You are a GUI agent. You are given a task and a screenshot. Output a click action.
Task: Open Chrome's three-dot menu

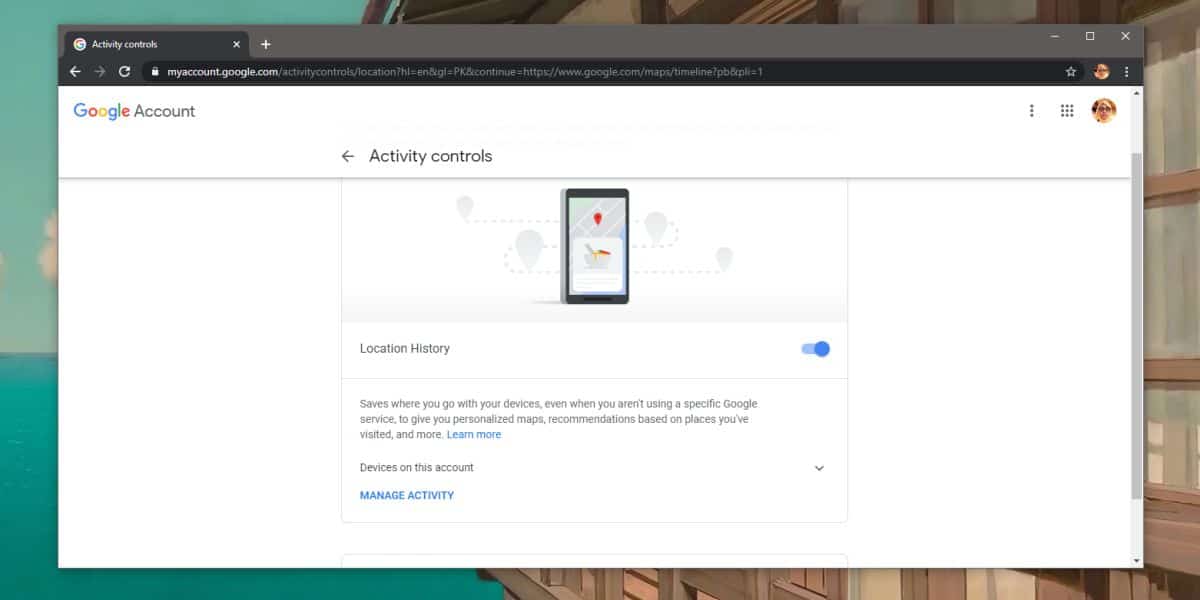tap(1127, 72)
